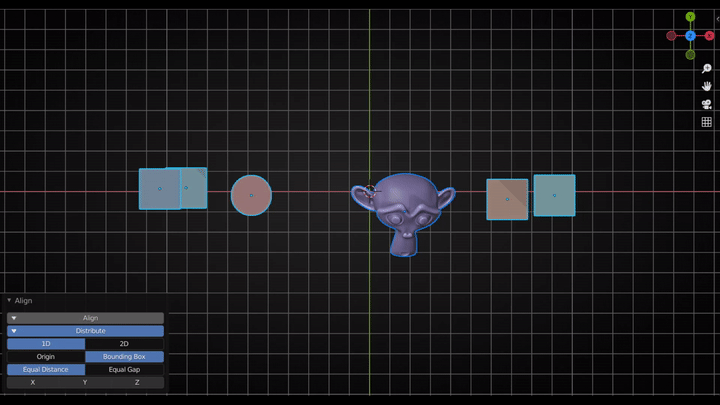Collapse the Distribute dropdown section

(x=85, y=331)
